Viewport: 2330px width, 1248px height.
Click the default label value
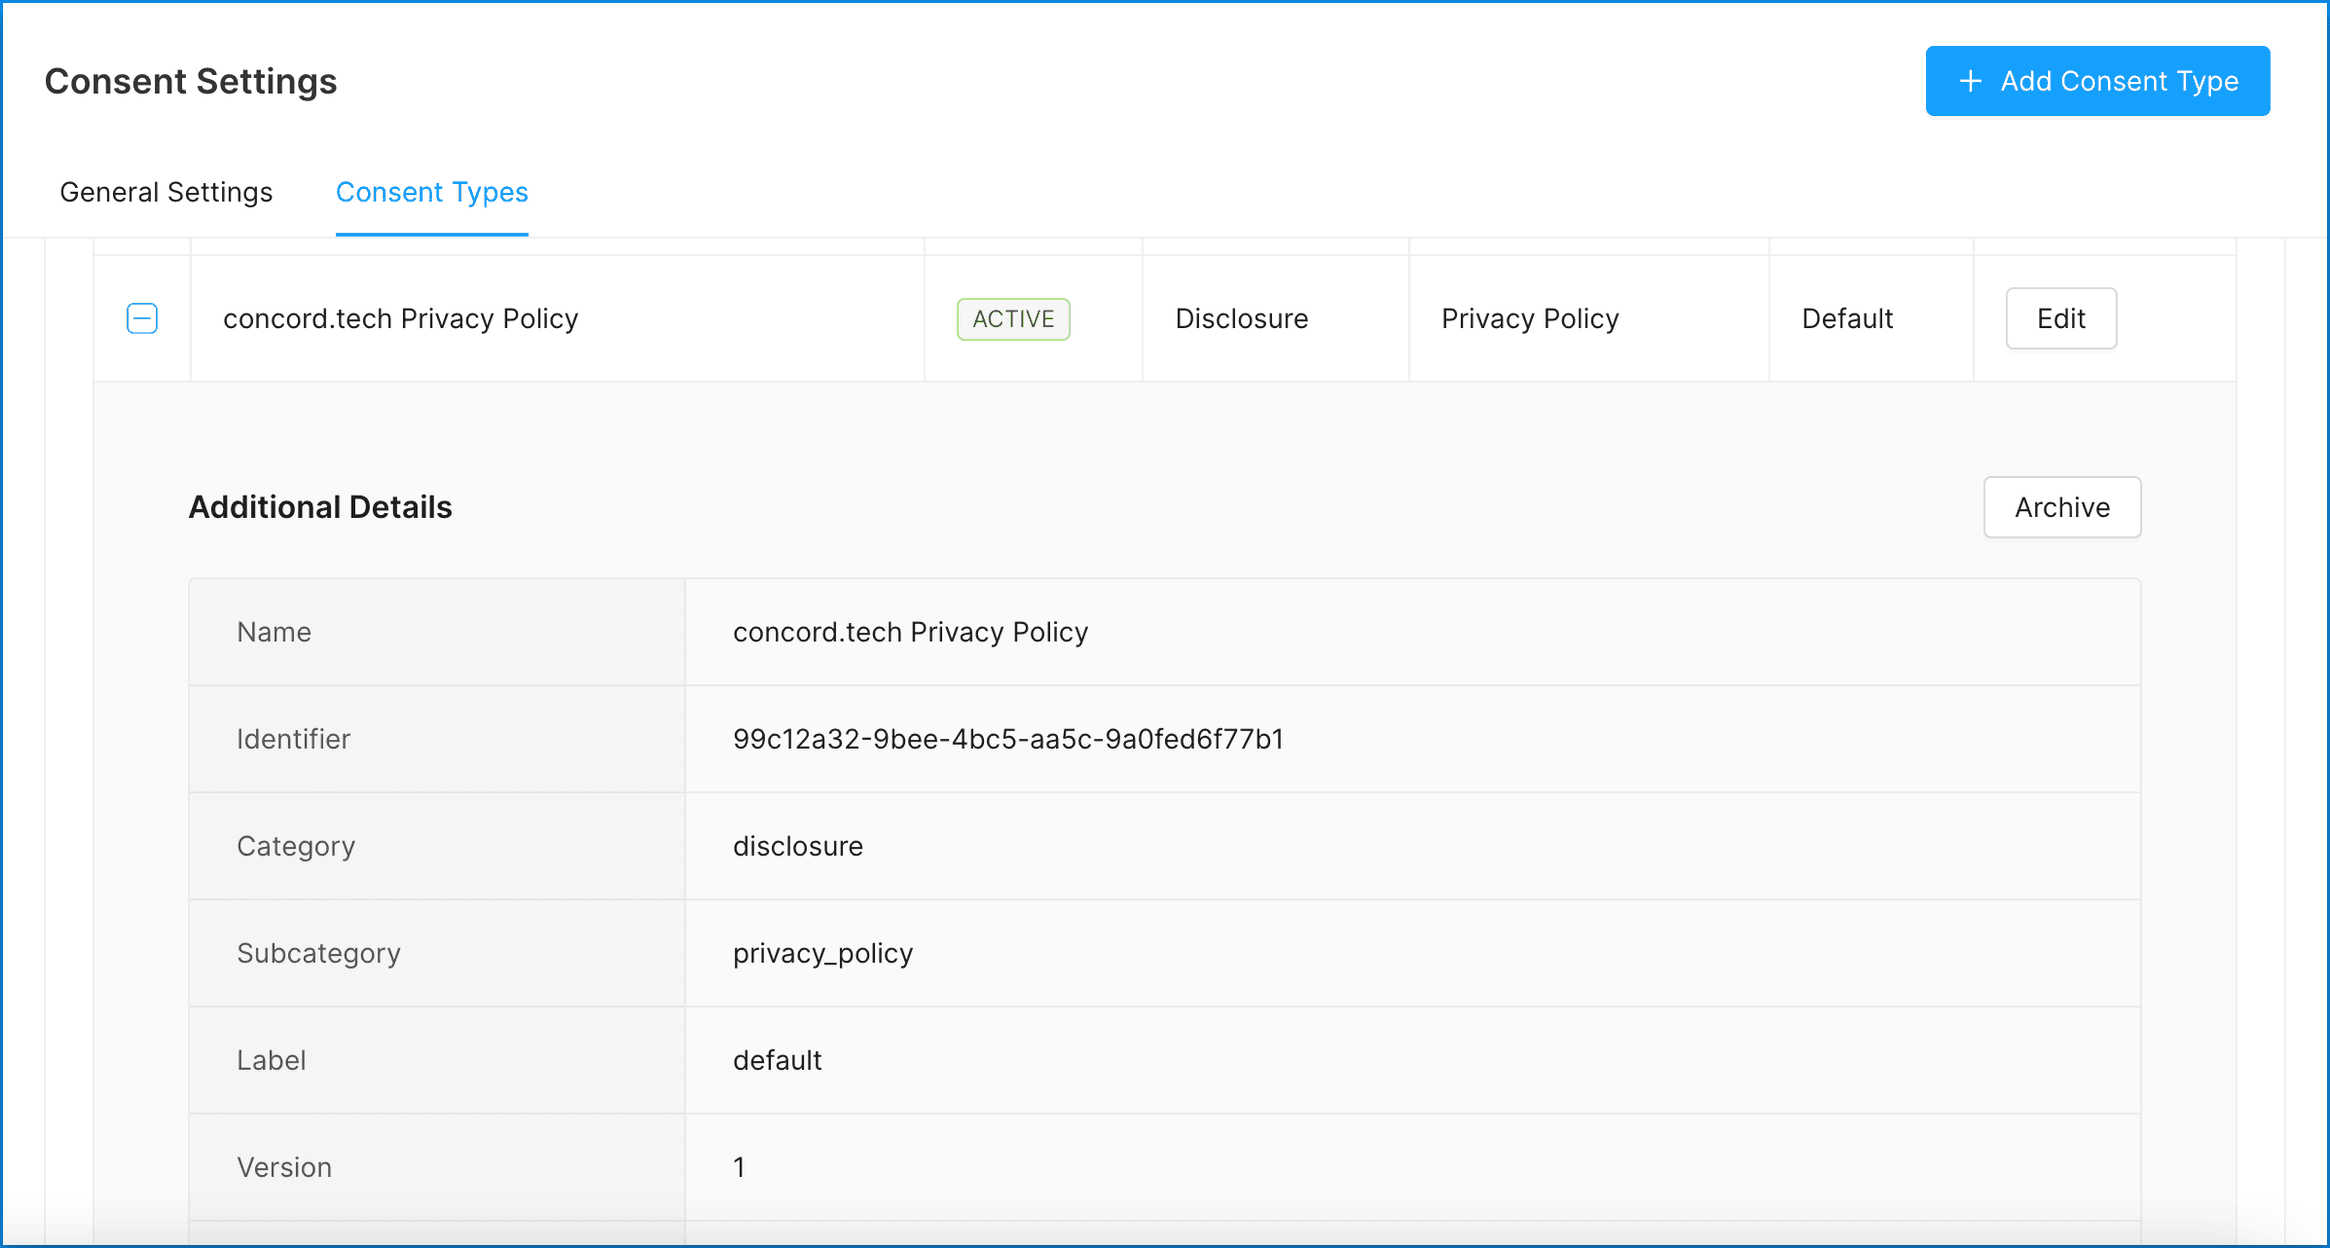(777, 1060)
